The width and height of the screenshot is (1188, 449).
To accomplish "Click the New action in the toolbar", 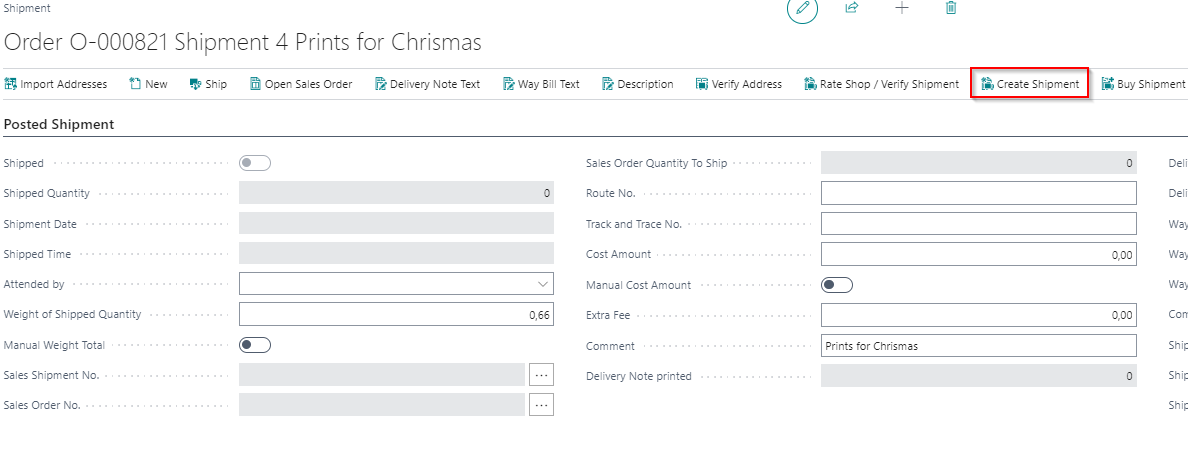I will [x=148, y=84].
